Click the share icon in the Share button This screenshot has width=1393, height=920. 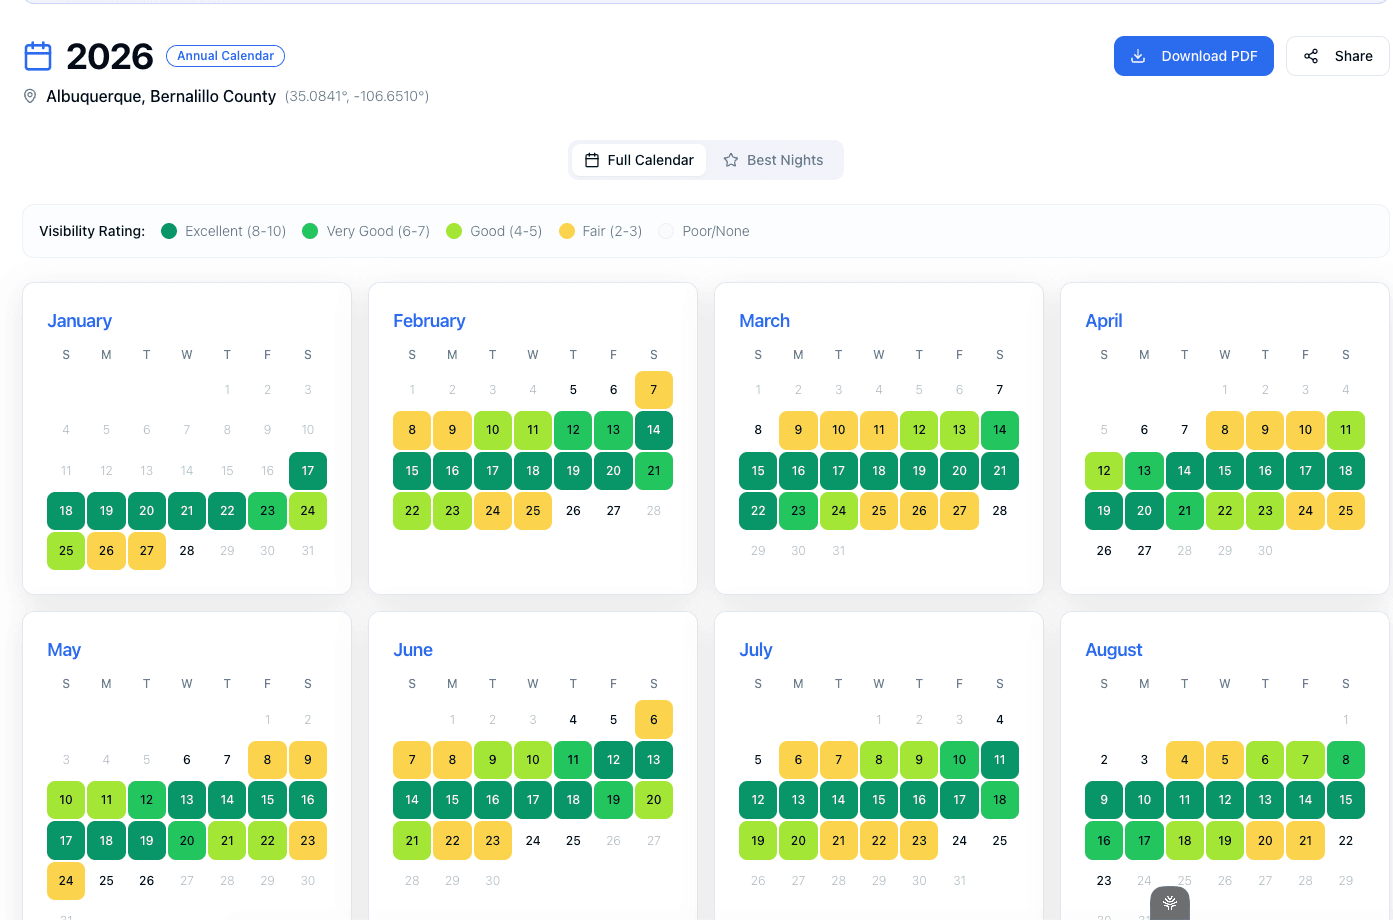point(1311,56)
